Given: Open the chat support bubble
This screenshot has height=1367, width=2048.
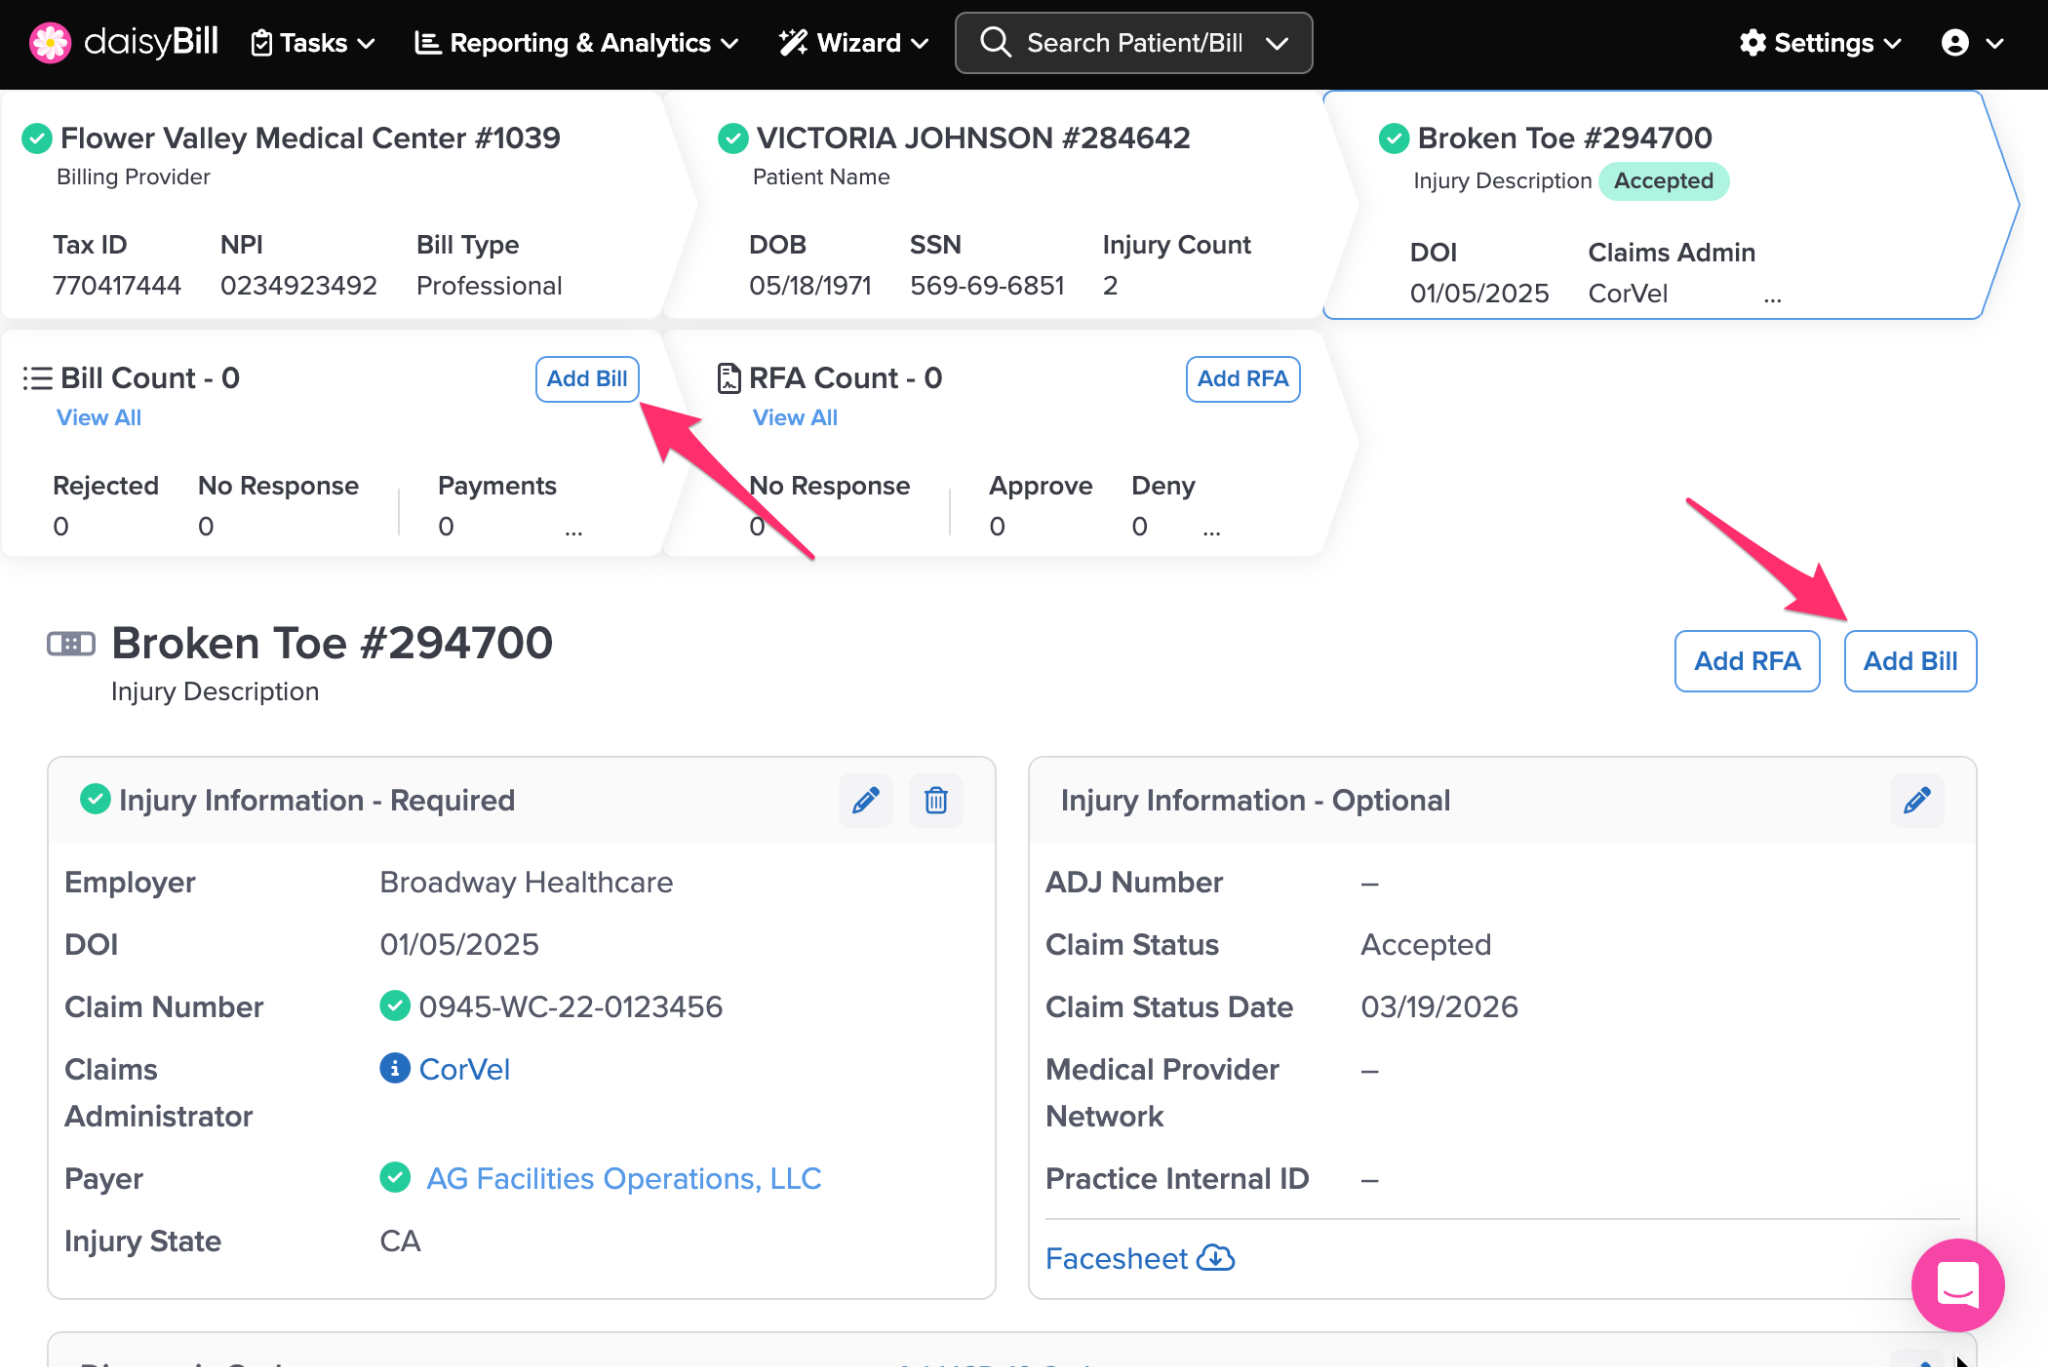Looking at the screenshot, I should [1956, 1284].
